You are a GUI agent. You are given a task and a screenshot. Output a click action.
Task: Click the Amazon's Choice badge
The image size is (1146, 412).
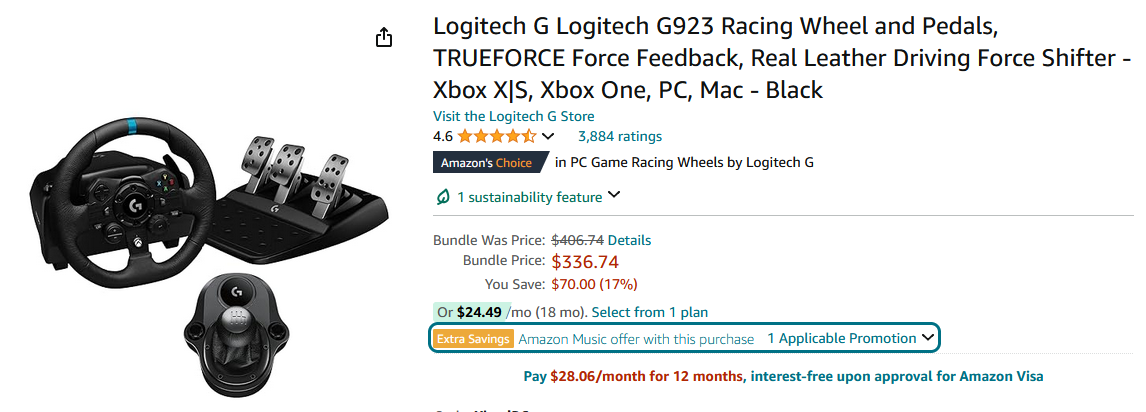[x=489, y=162]
